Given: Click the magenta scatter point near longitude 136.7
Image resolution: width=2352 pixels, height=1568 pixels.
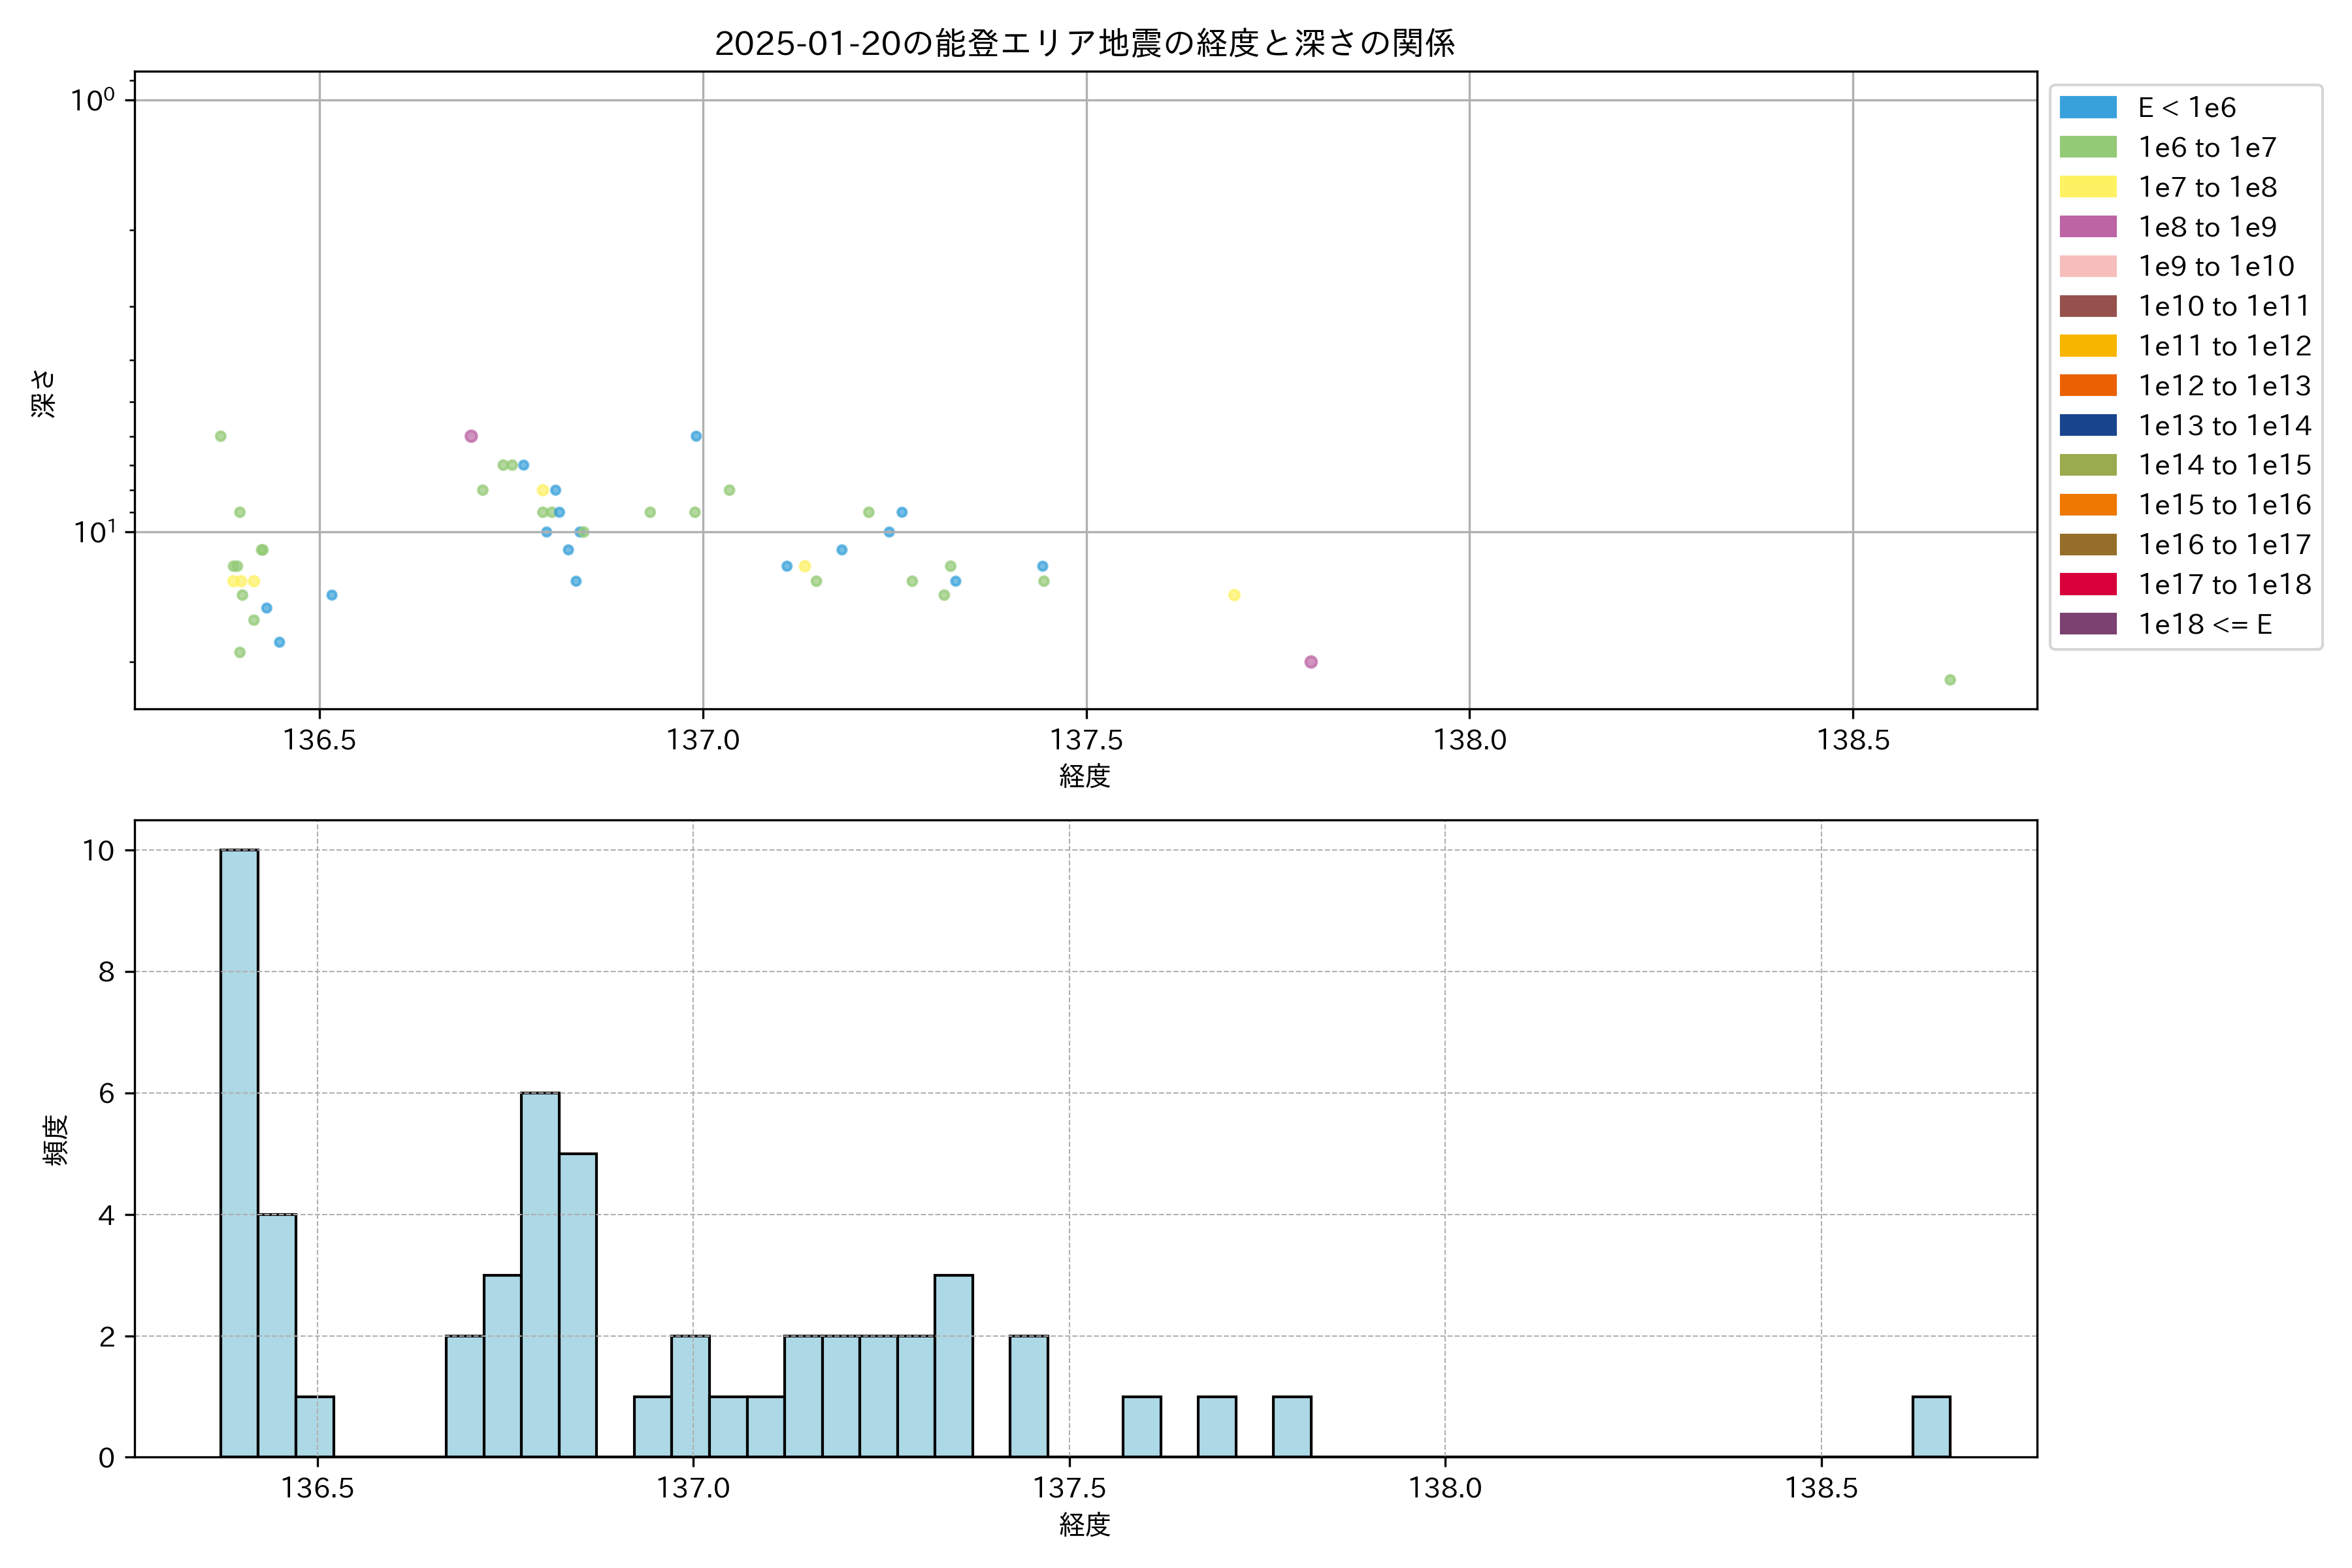Looking at the screenshot, I should coord(471,436).
